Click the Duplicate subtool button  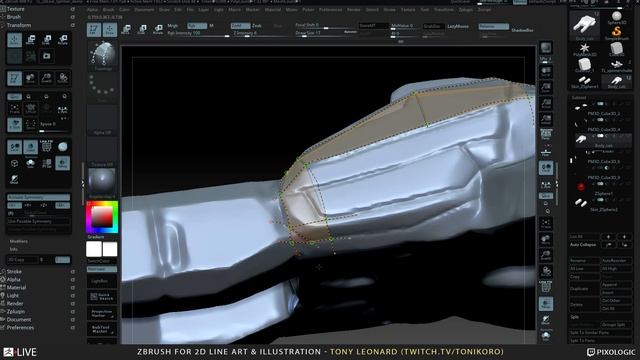click(x=584, y=289)
